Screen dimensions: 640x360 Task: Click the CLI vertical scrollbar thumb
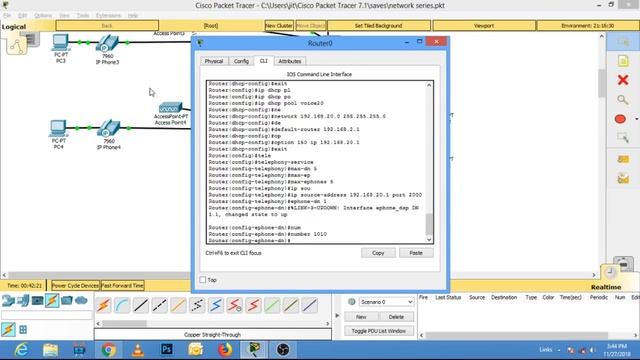coord(429,224)
